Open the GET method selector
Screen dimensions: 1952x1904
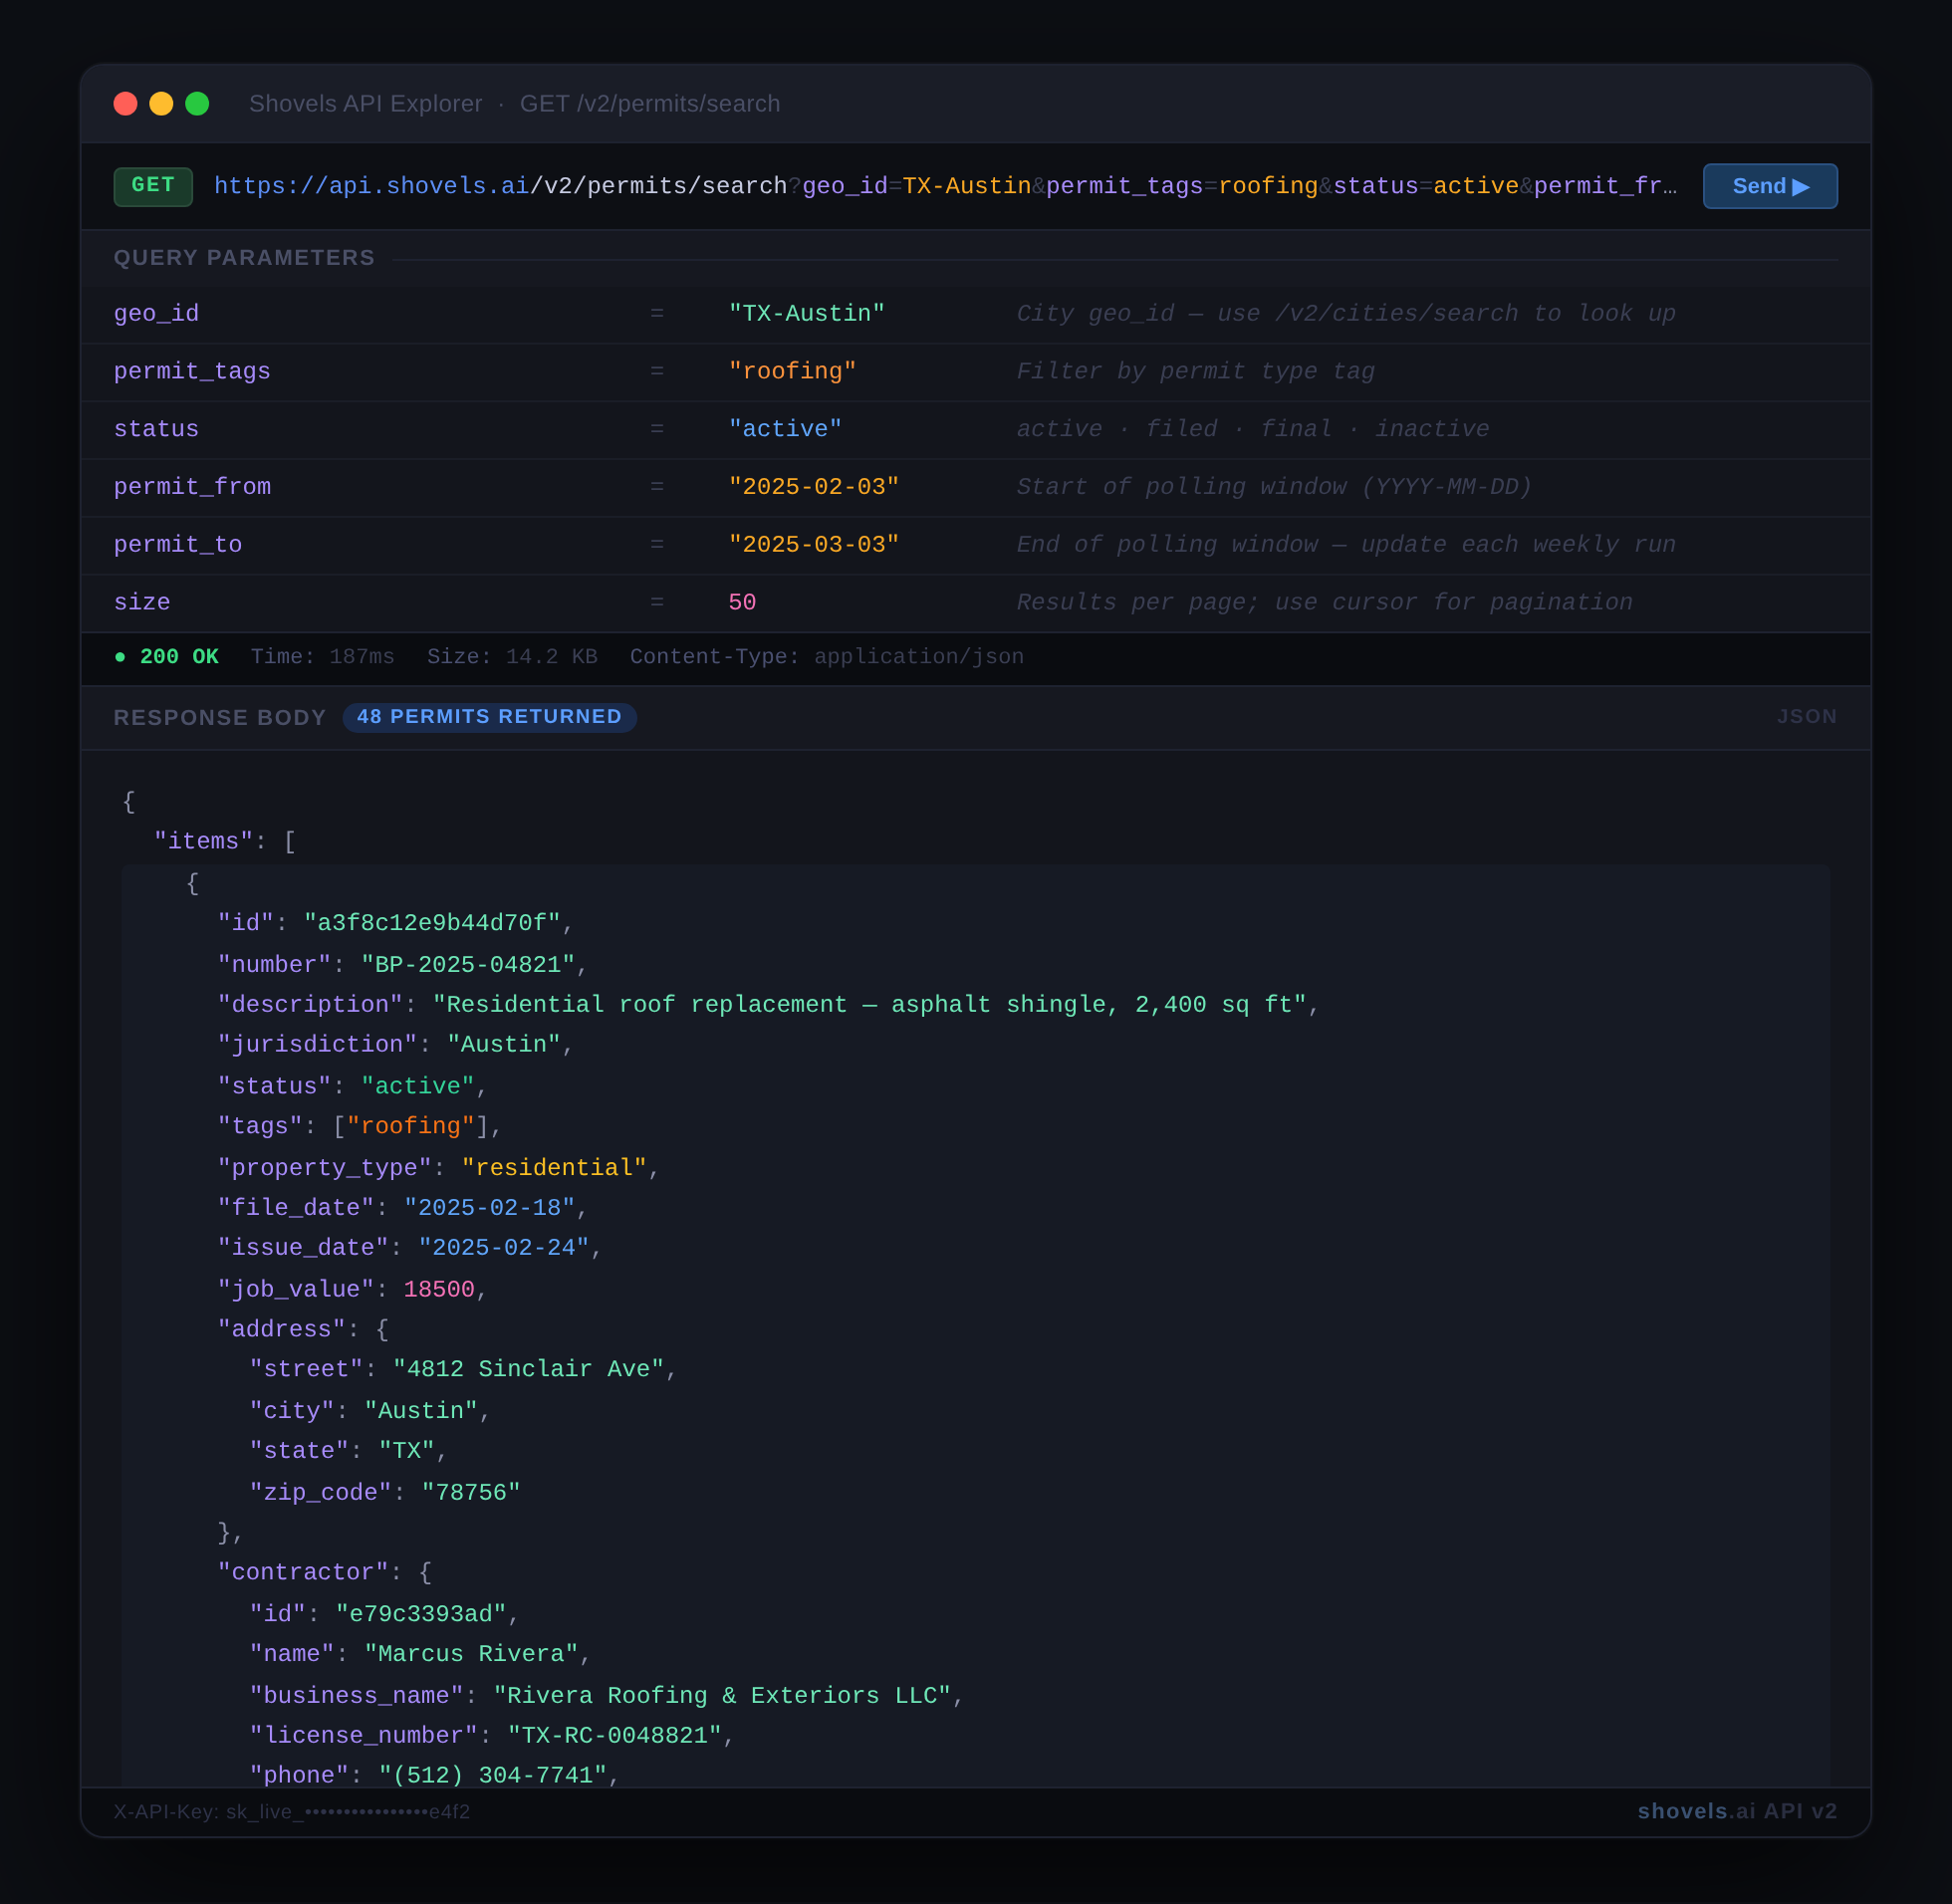click(152, 186)
